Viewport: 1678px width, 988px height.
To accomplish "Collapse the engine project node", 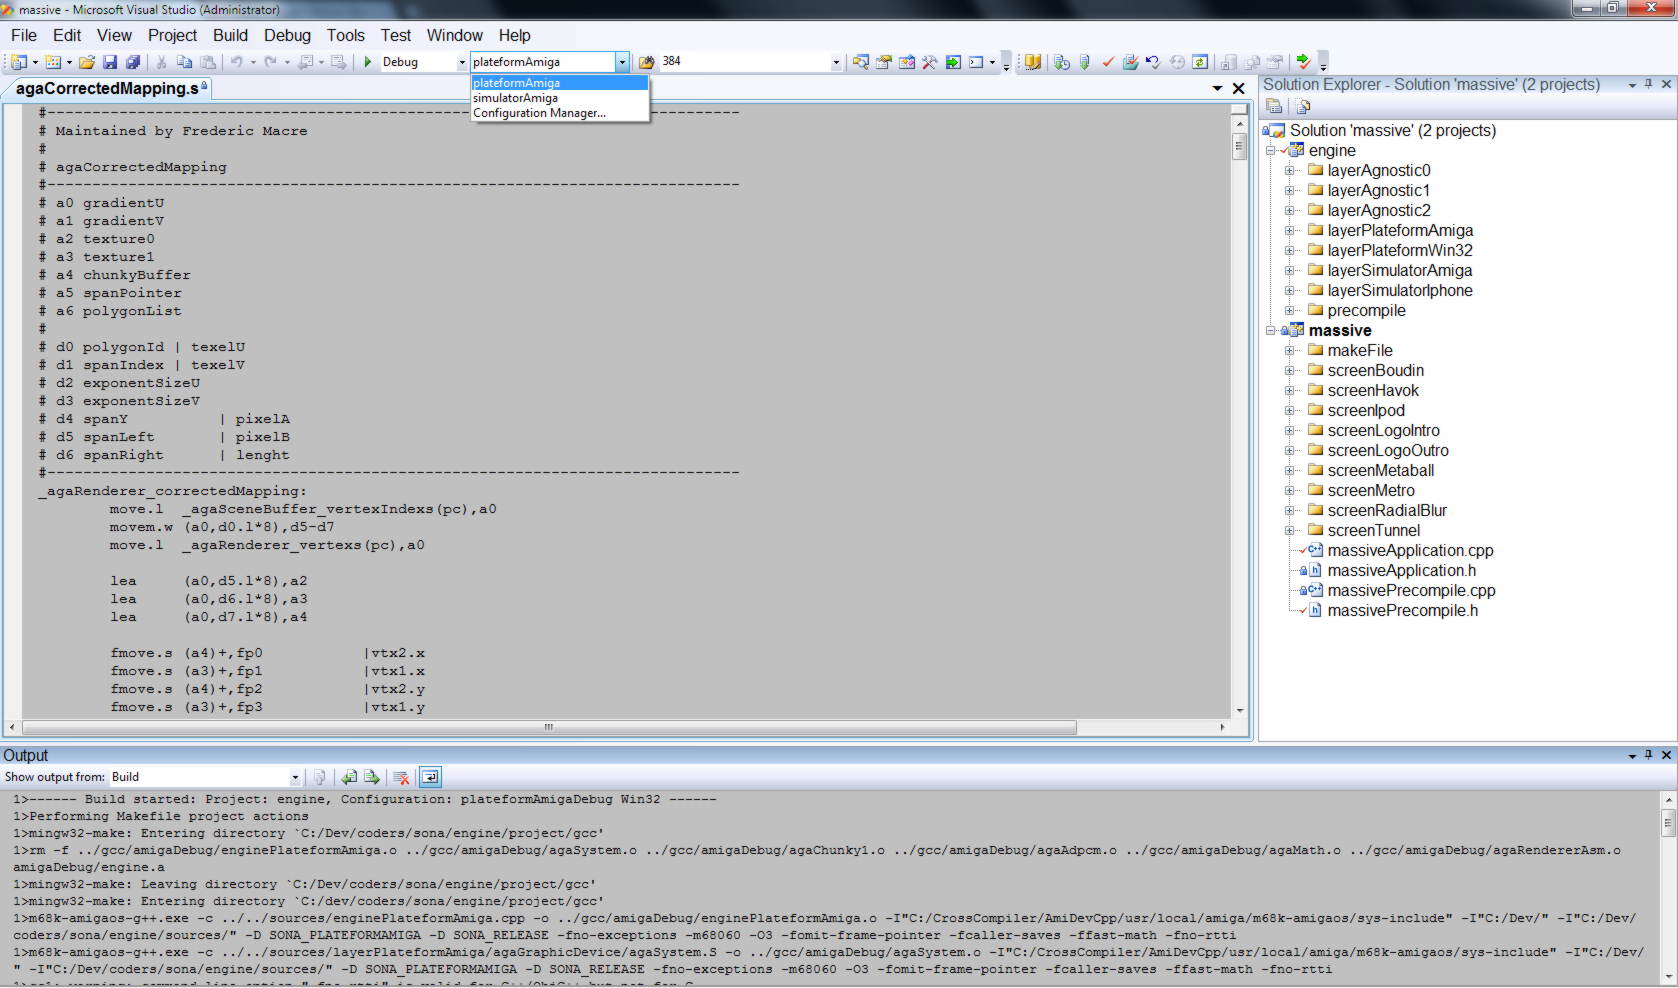I will click(x=1271, y=150).
